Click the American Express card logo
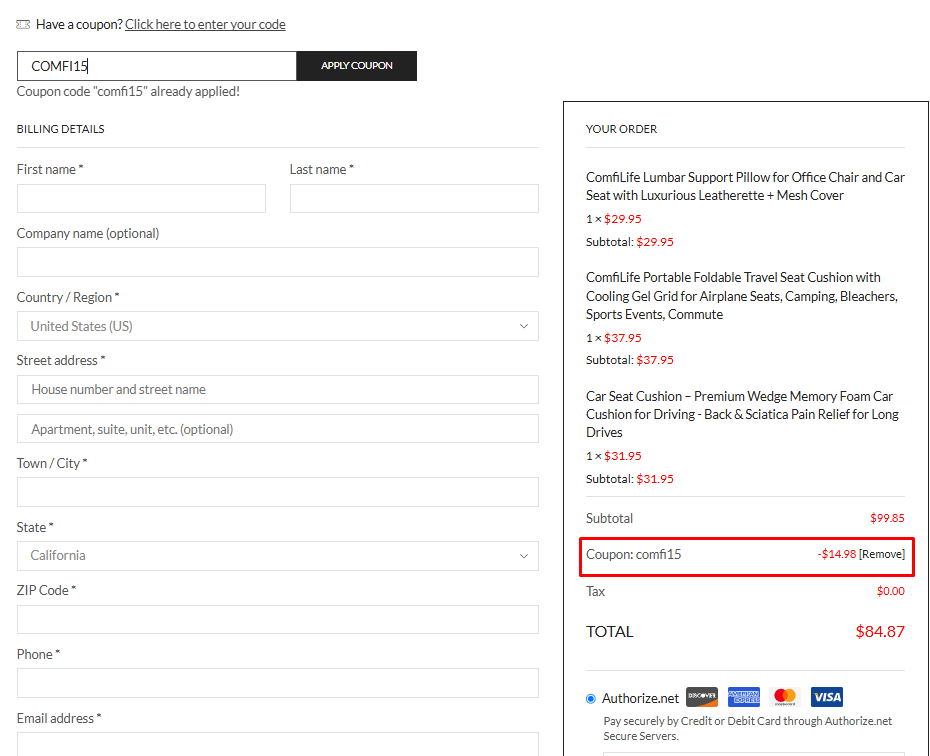 point(744,697)
